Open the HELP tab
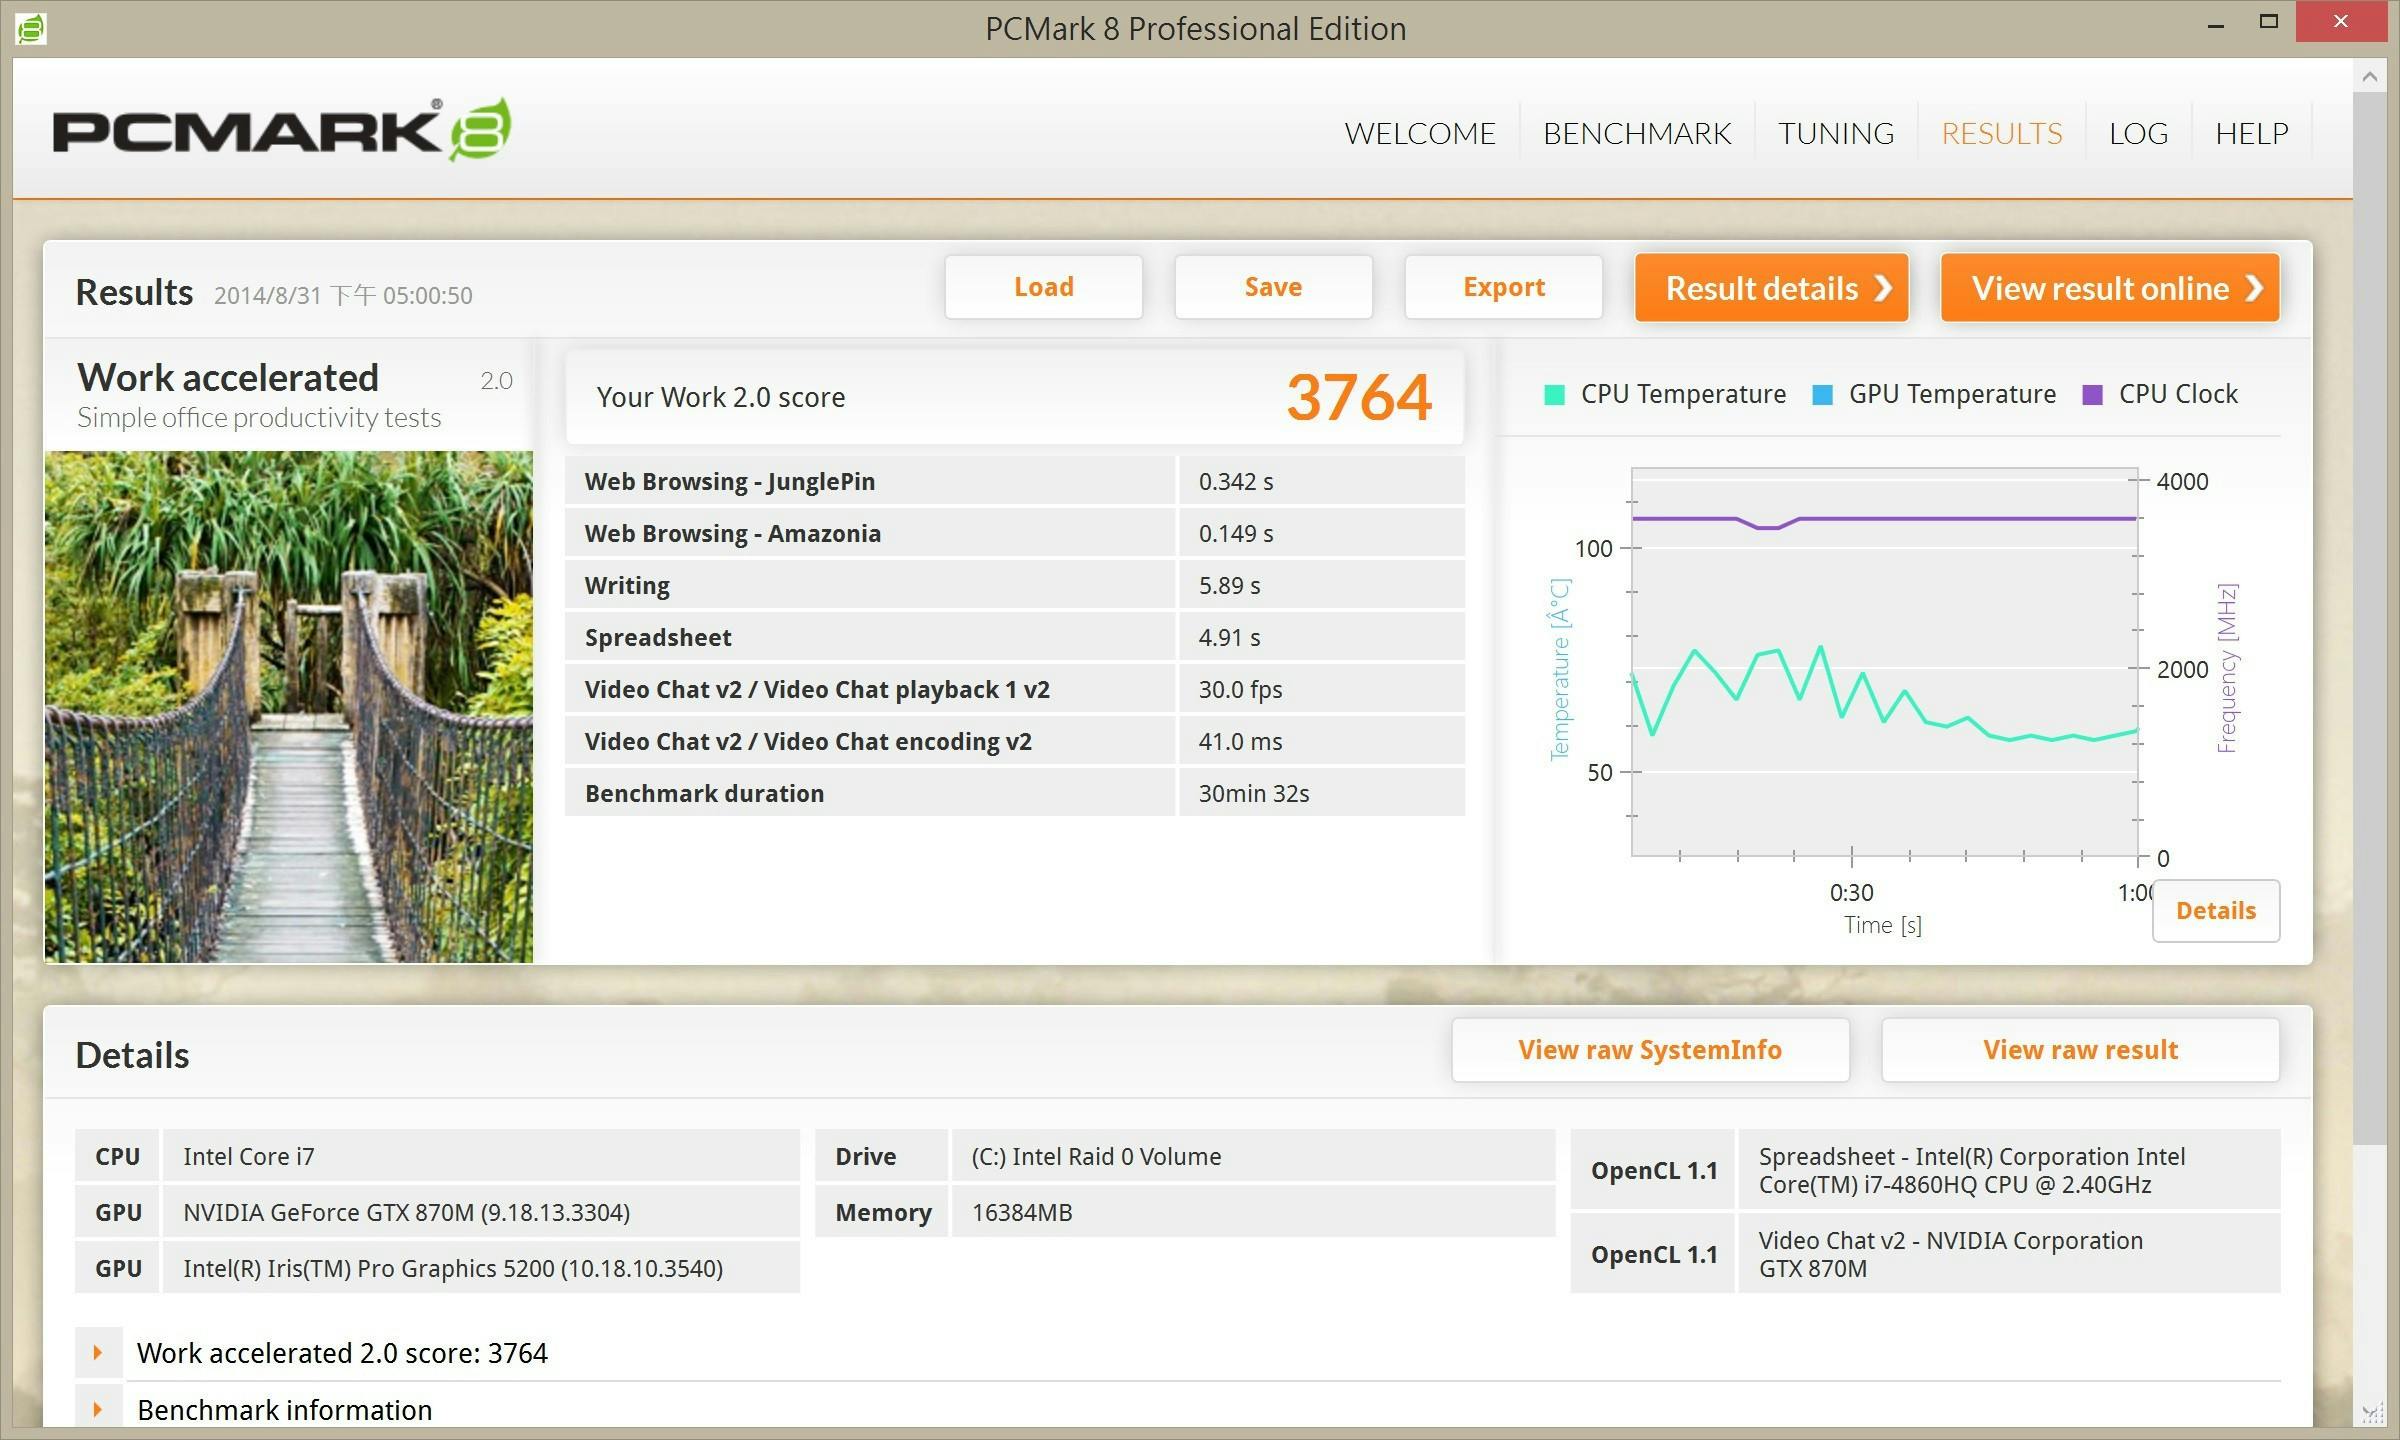This screenshot has width=2400, height=1440. click(x=2251, y=133)
